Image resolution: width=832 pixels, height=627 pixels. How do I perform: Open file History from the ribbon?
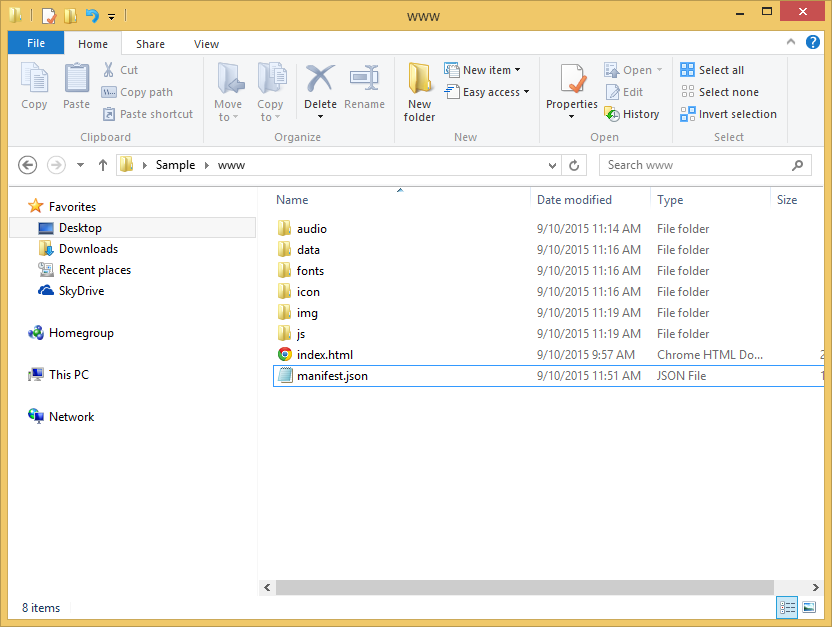pyautogui.click(x=631, y=114)
